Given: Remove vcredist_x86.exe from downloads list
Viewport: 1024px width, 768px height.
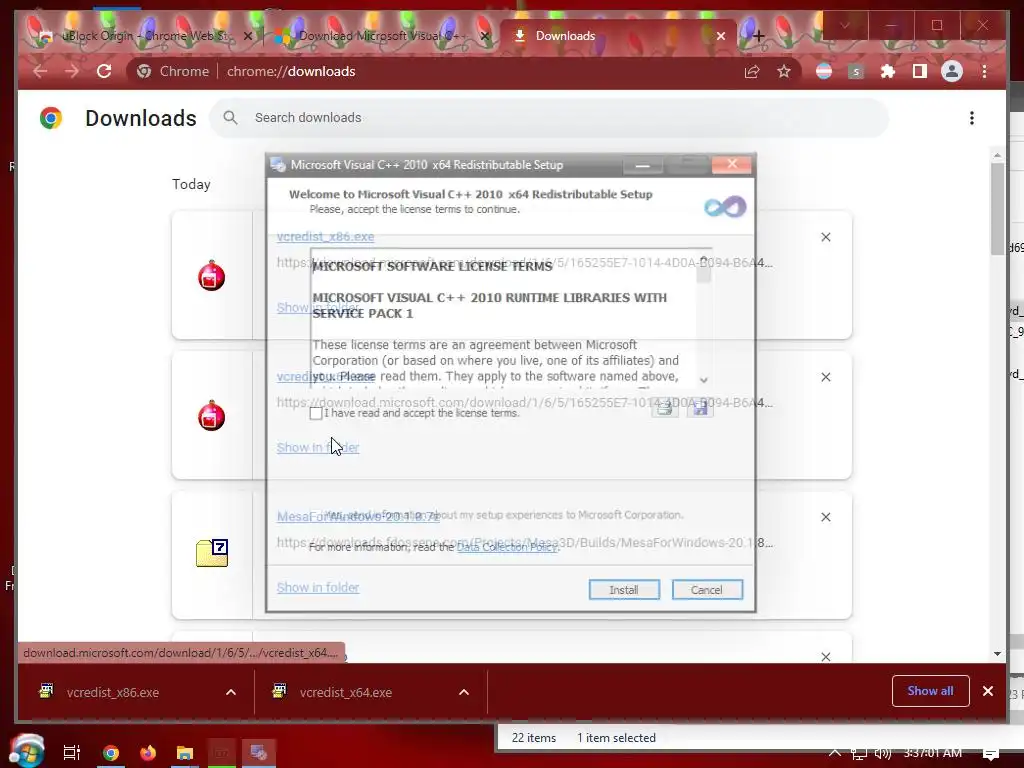Looking at the screenshot, I should [x=825, y=237].
